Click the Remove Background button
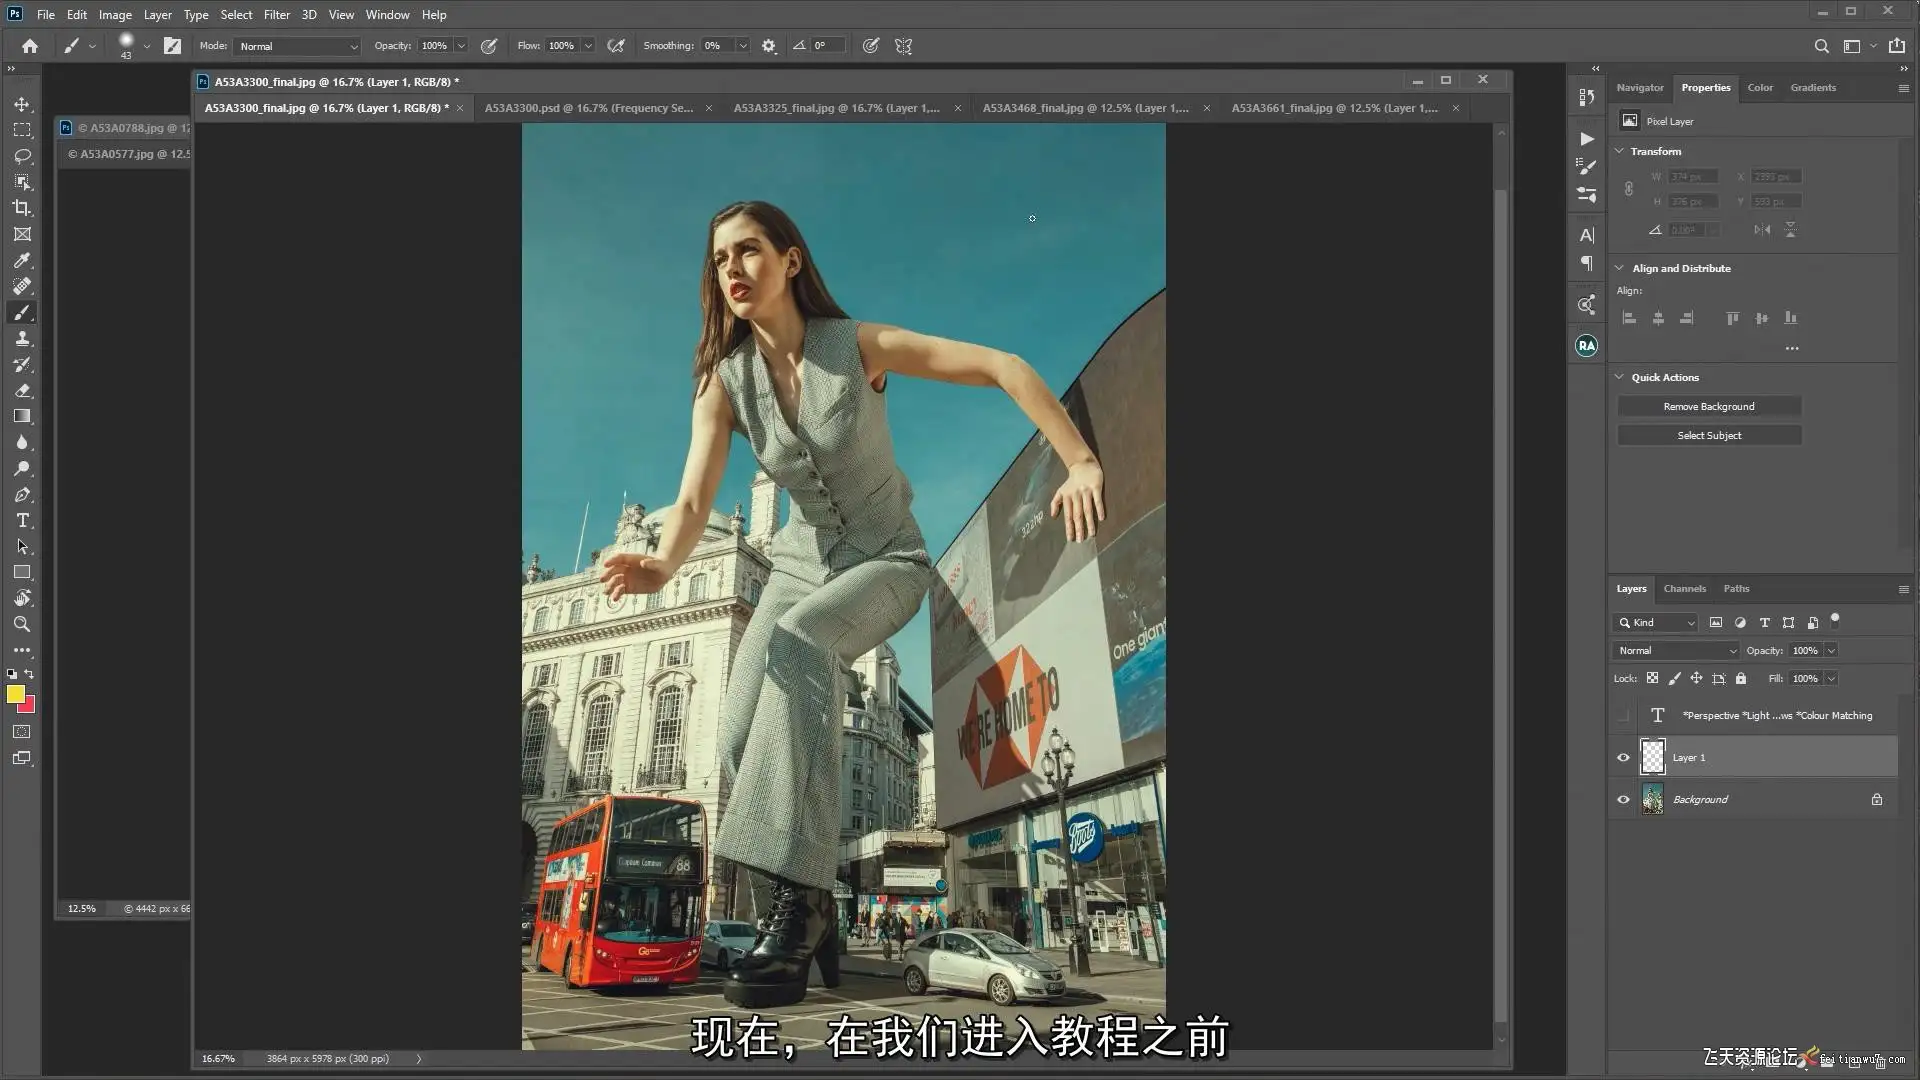 1708,406
